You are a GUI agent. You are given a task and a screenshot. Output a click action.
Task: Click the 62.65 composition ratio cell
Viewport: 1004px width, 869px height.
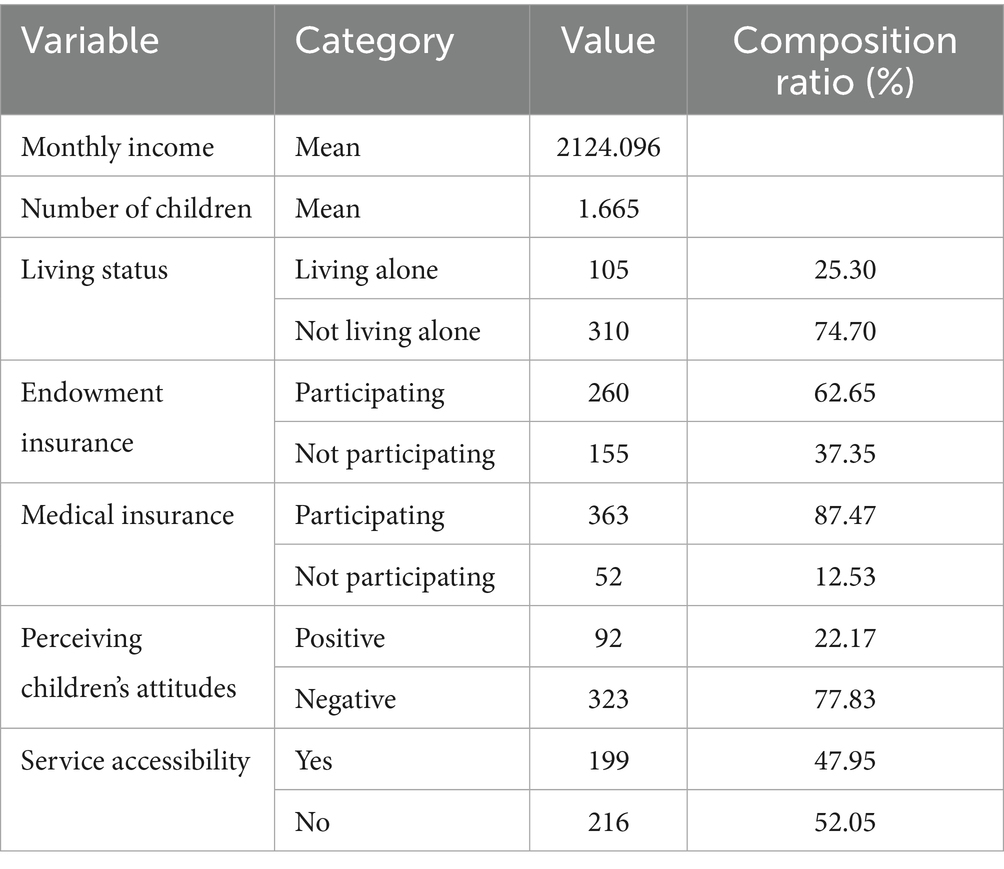click(x=845, y=393)
